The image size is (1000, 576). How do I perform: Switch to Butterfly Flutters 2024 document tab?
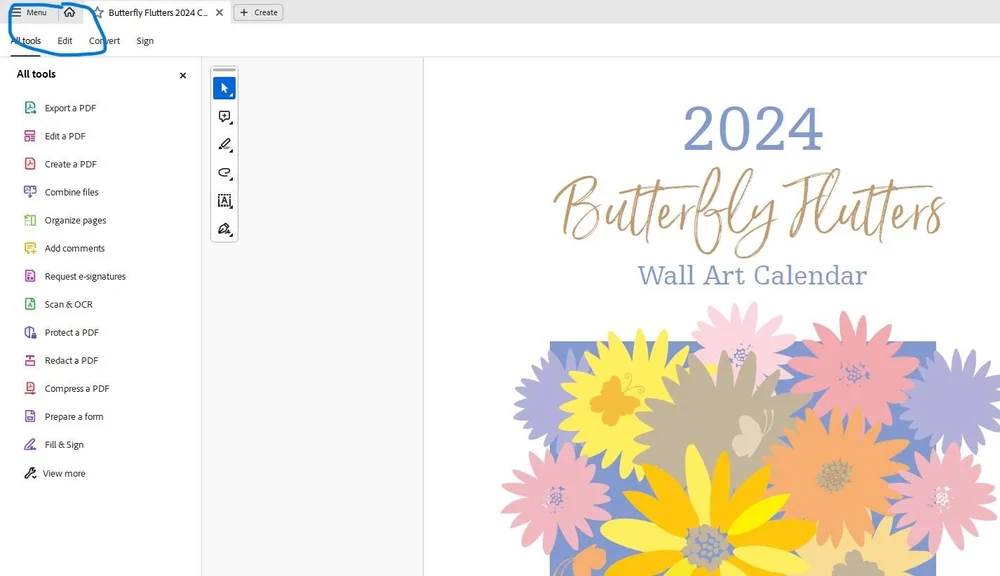(158, 12)
